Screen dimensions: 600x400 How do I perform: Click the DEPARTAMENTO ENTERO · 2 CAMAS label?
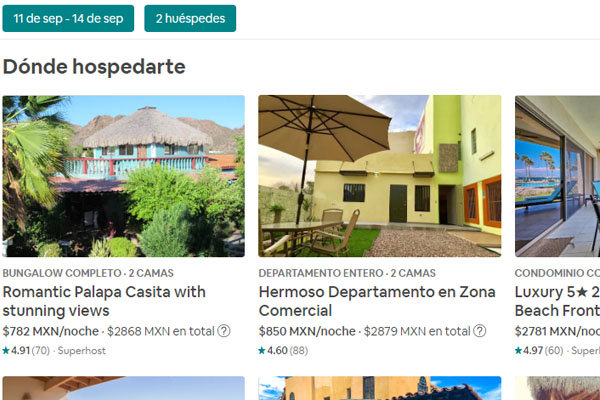(x=347, y=273)
